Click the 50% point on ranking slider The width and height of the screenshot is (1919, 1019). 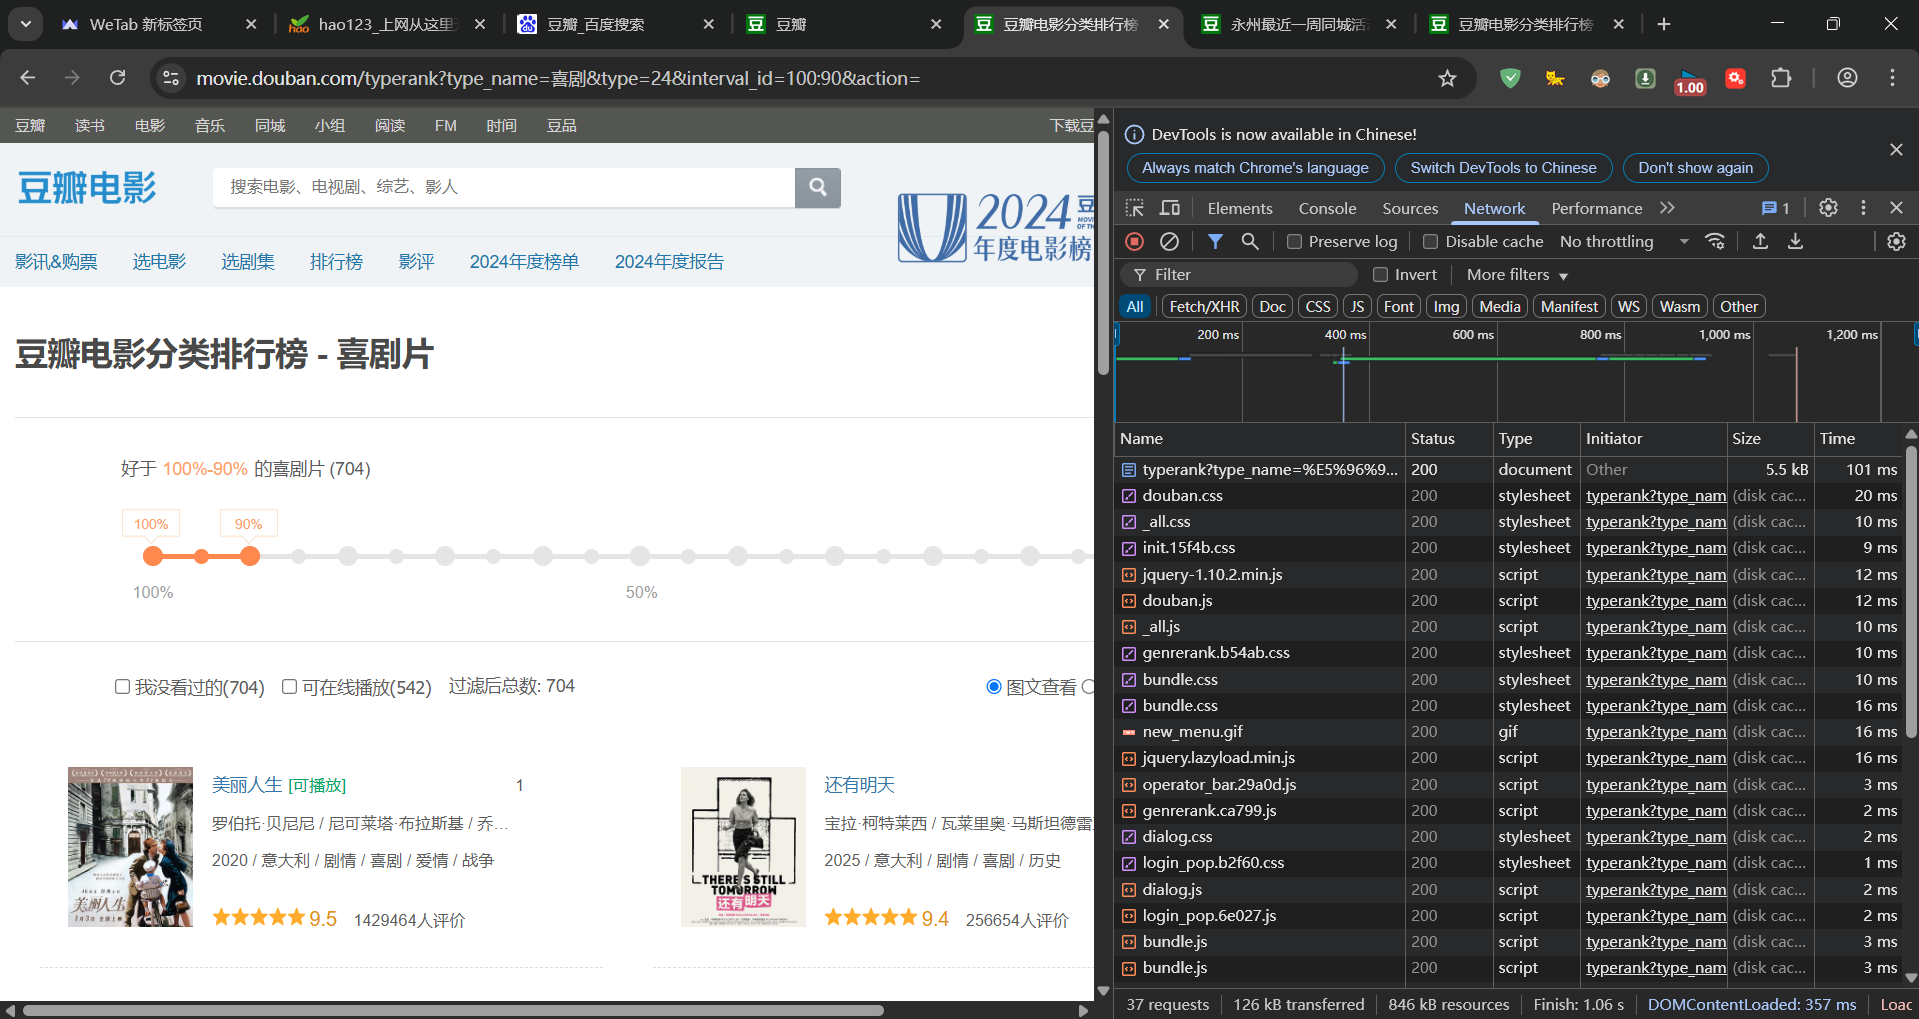pyautogui.click(x=640, y=556)
